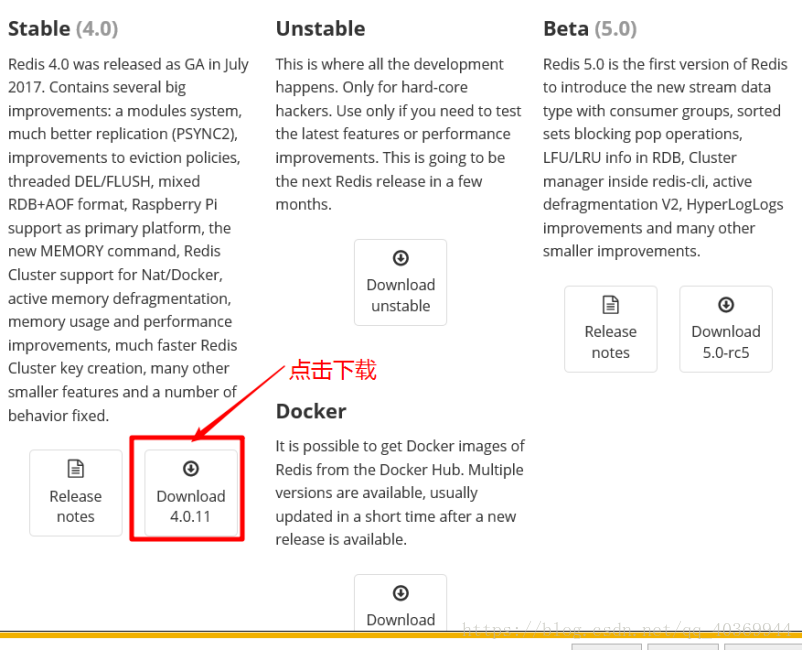This screenshot has height=650, width=803.
Task: Click the 'Unstable' section heading
Action: coord(321,29)
